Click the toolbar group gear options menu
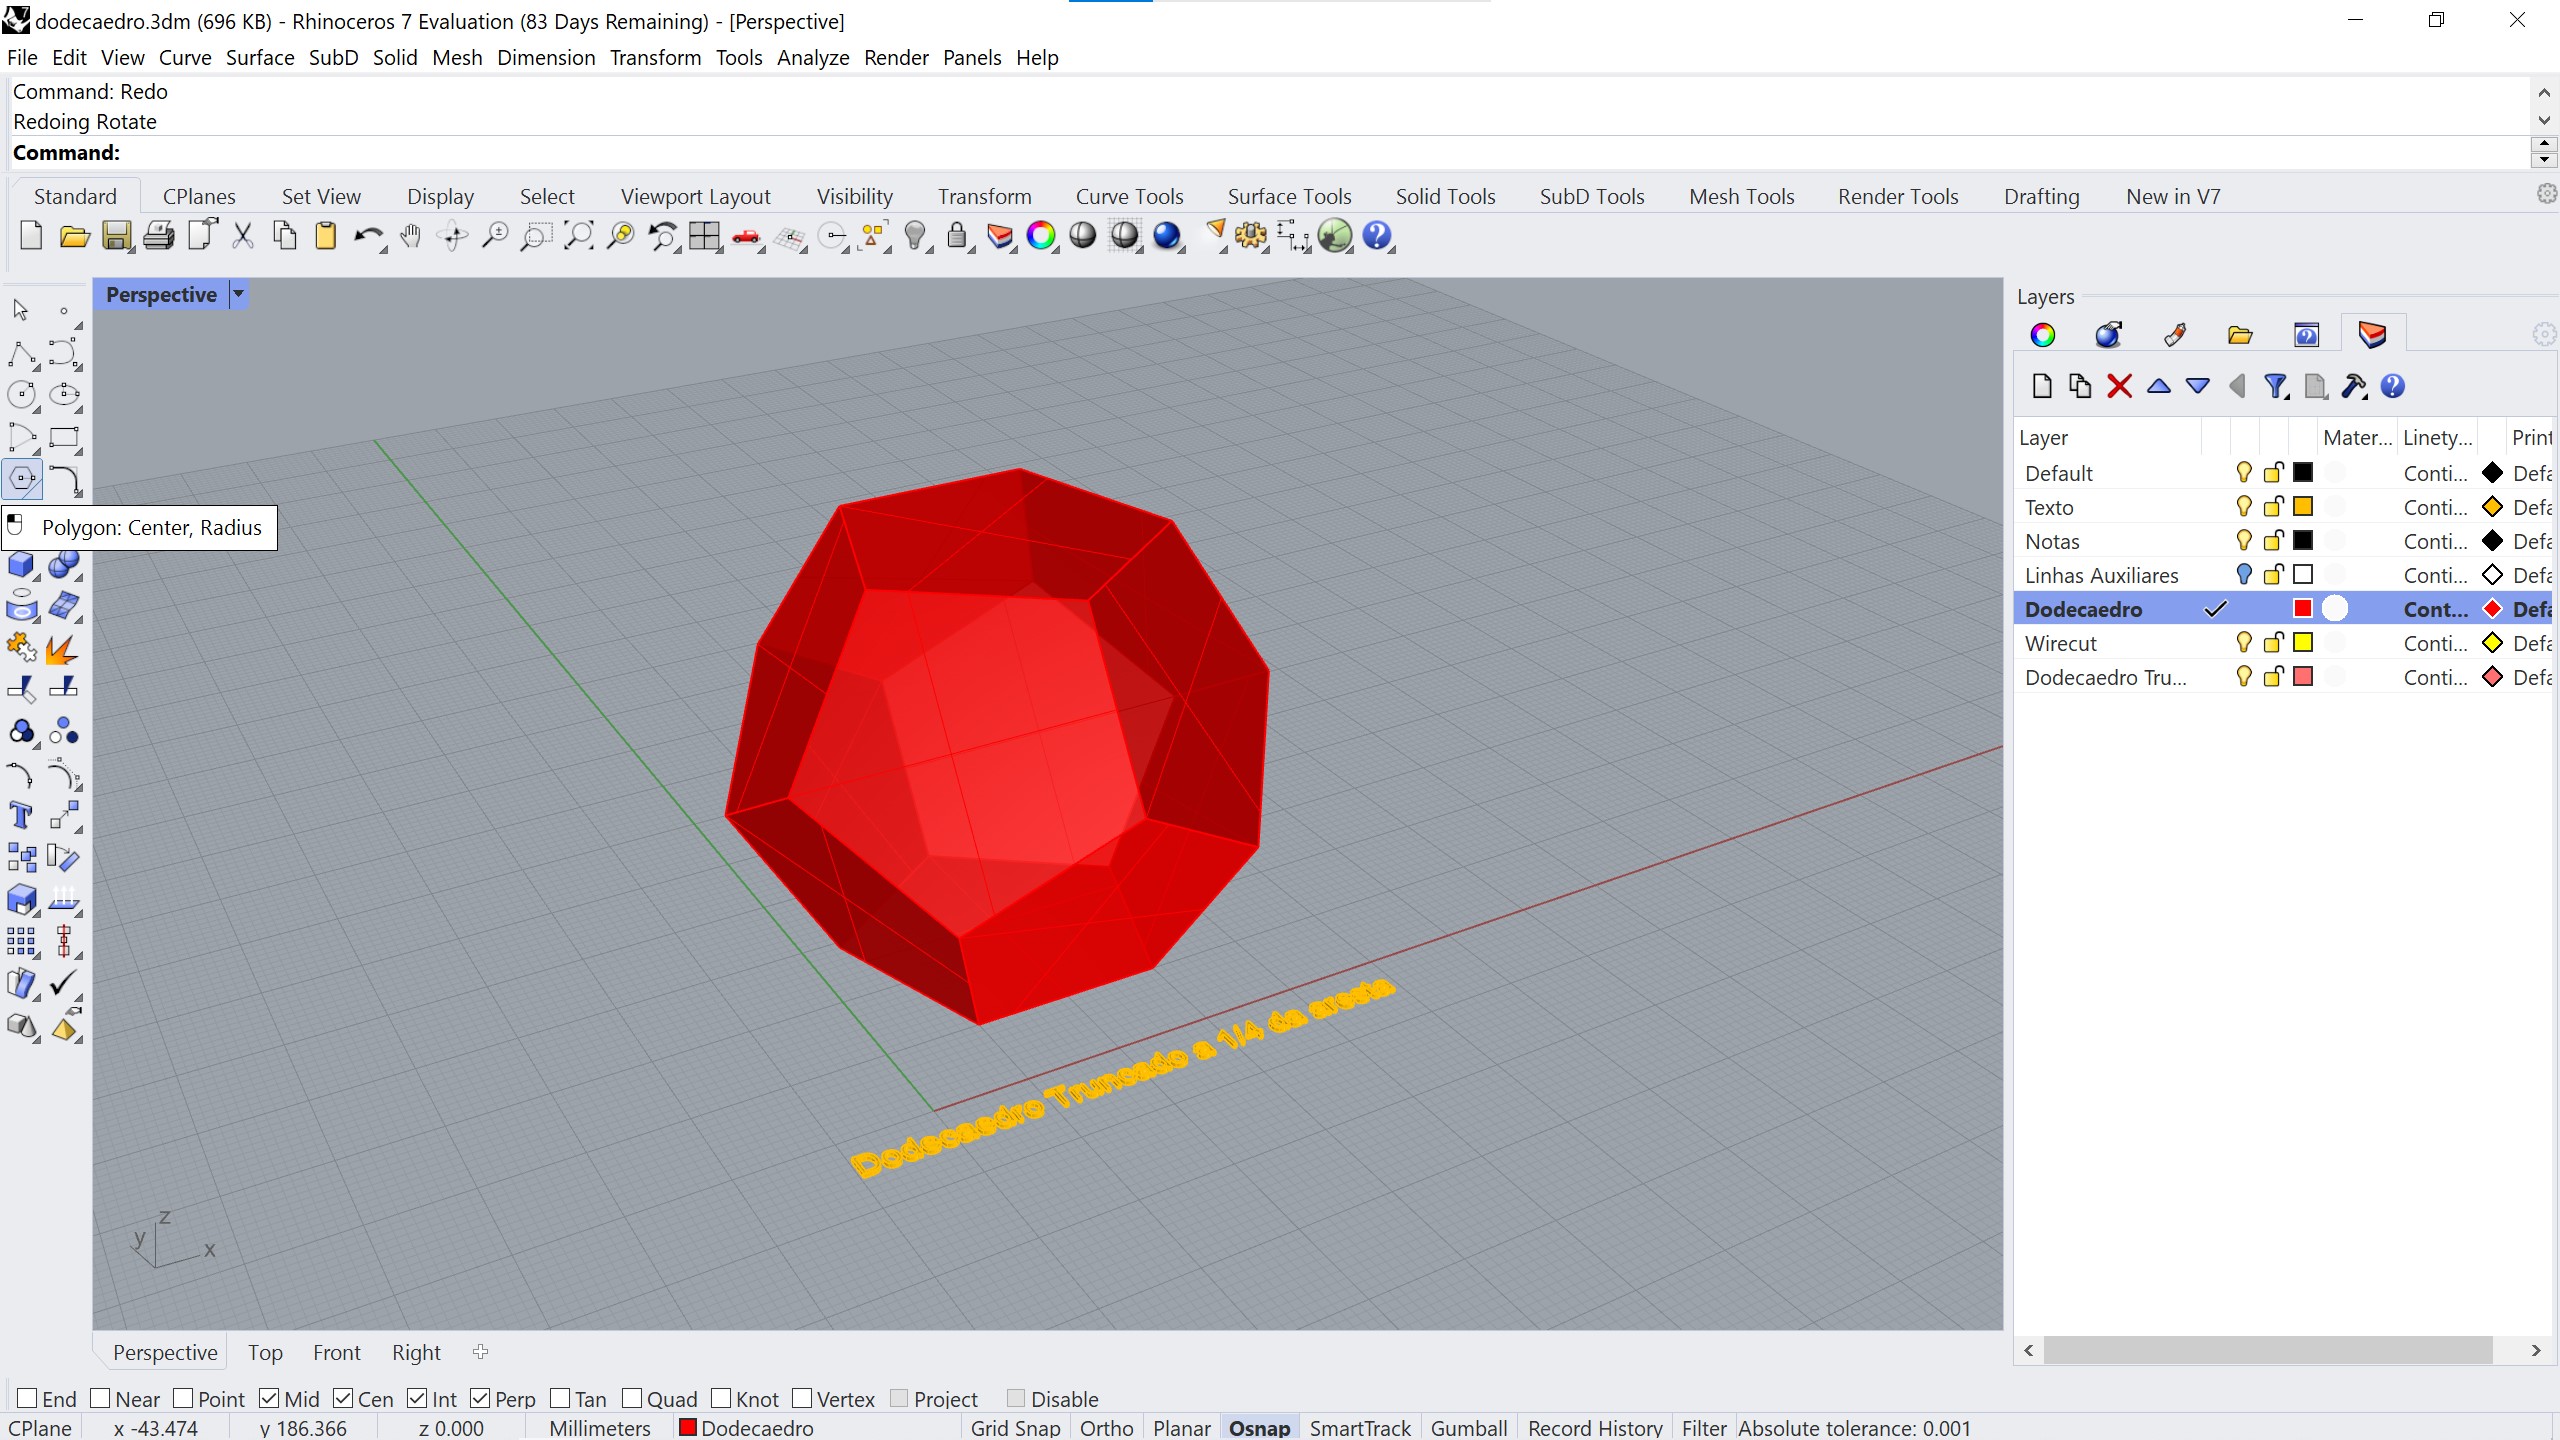Screen dimensions: 2560x1440 coord(2546,194)
